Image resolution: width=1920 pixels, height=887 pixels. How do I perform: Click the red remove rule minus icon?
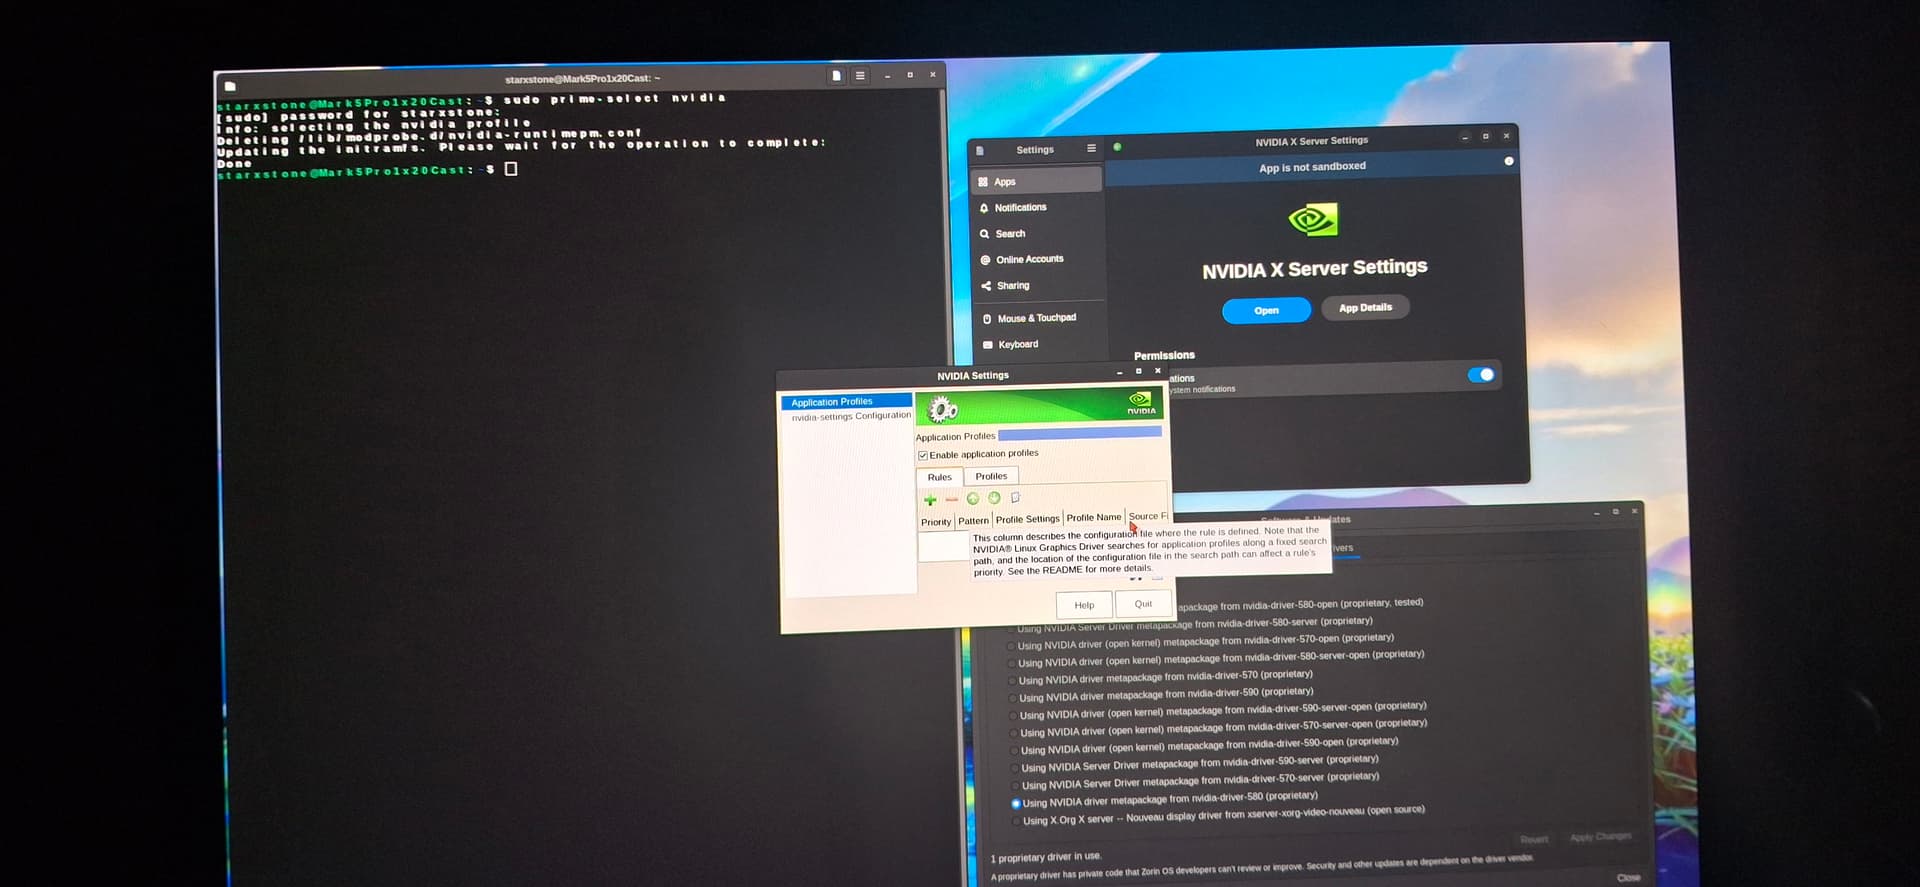click(x=952, y=499)
